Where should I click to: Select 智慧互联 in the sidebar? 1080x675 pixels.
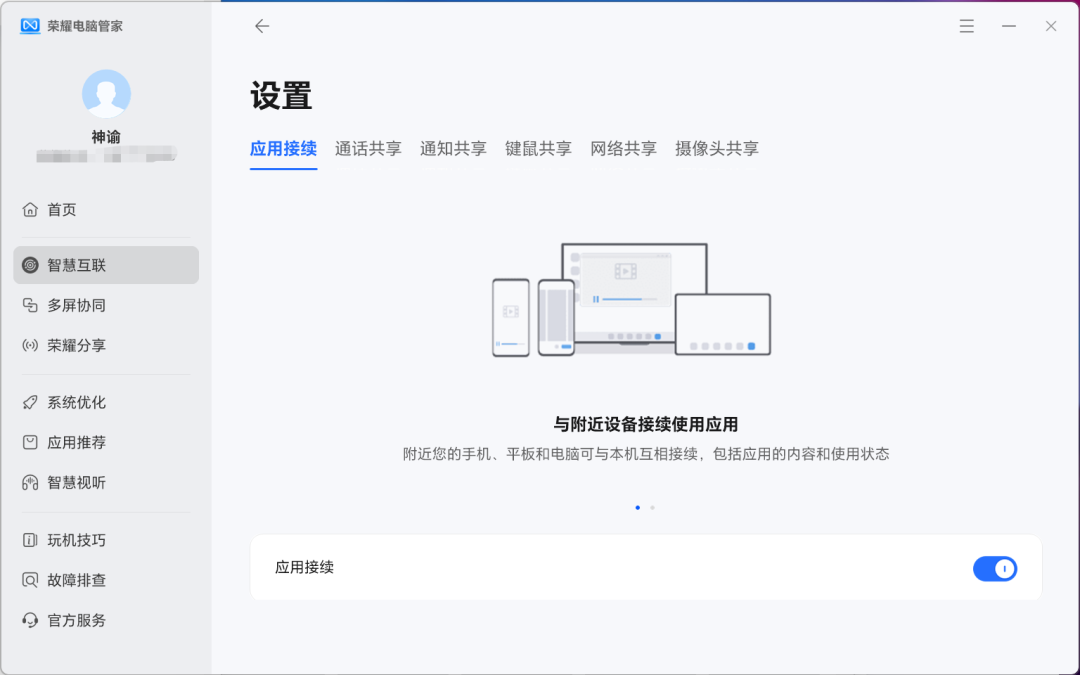pos(106,265)
